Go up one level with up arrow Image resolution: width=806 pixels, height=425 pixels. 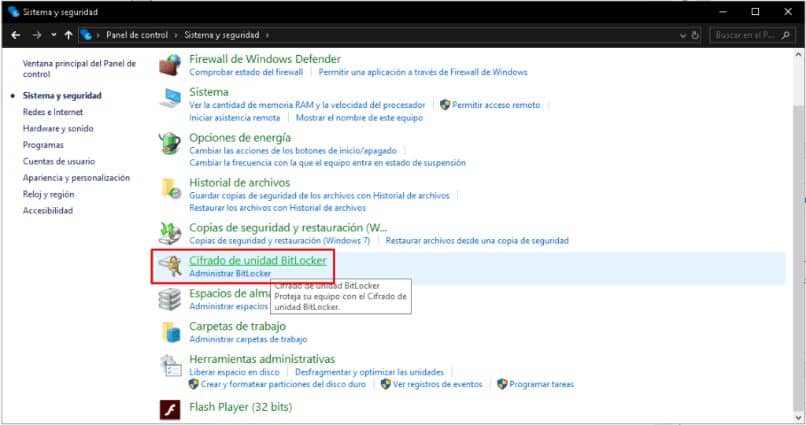tap(68, 35)
